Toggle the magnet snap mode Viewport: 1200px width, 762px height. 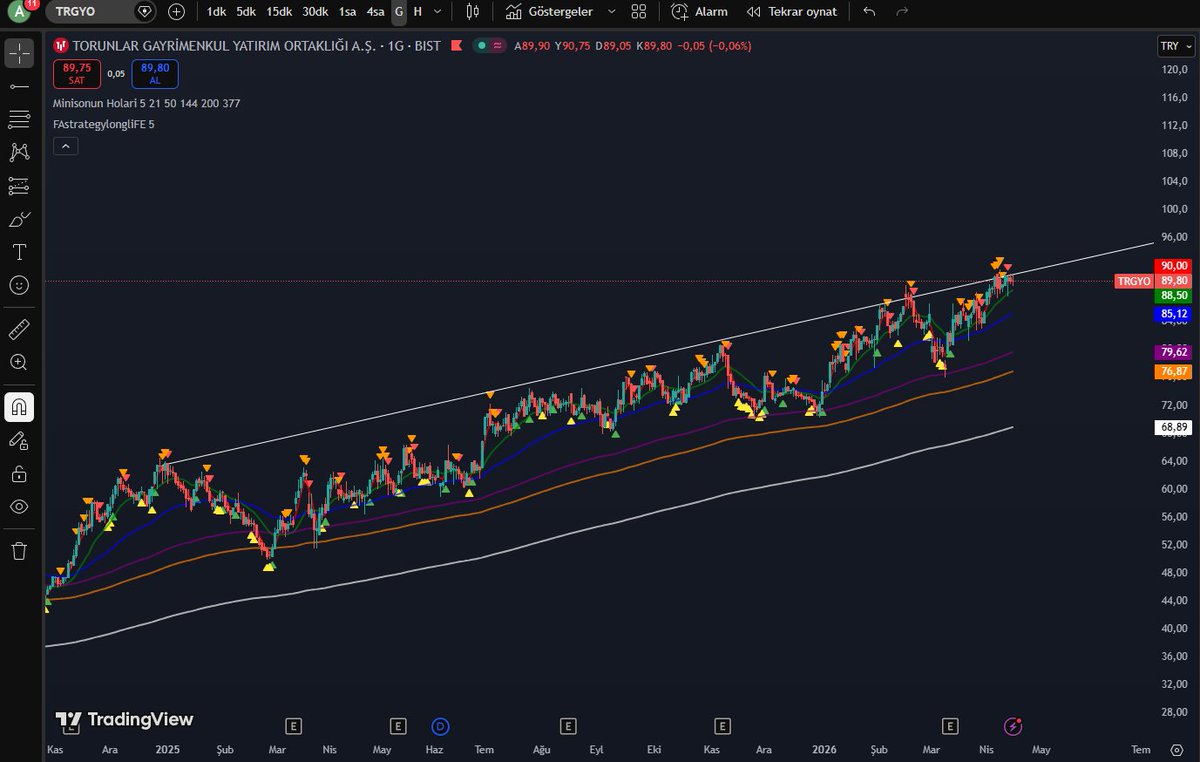19,407
